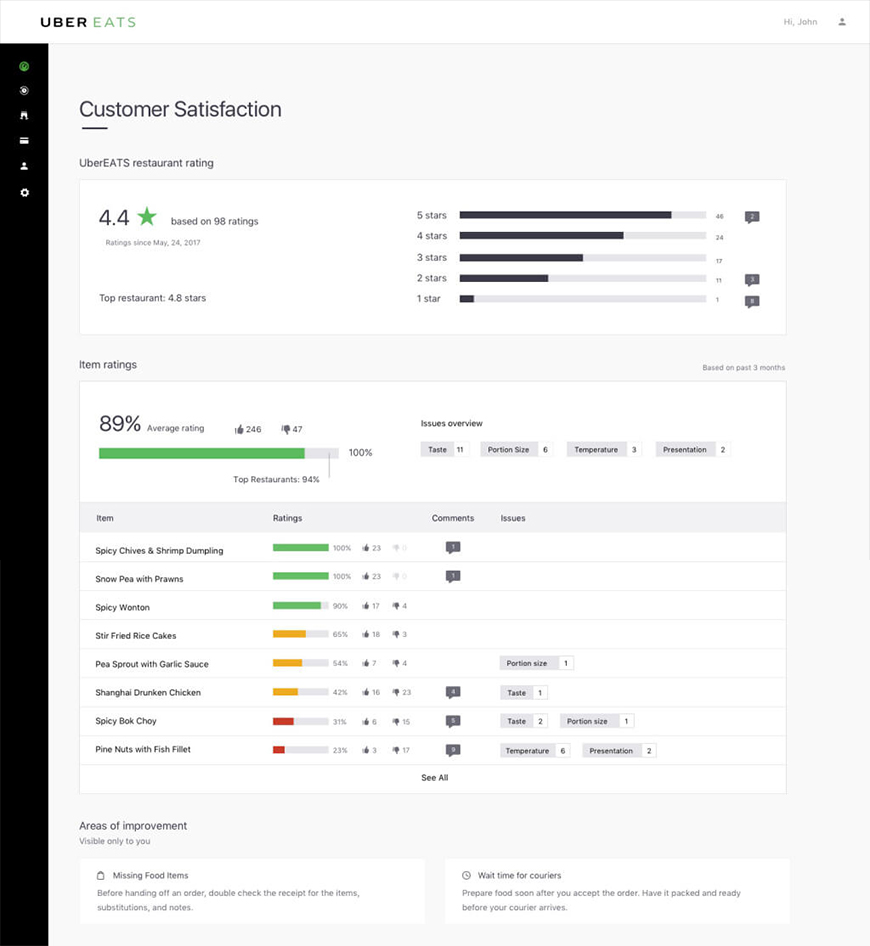Expand Taste issues filter in Issues overview
Image resolution: width=870 pixels, height=946 pixels.
[444, 449]
